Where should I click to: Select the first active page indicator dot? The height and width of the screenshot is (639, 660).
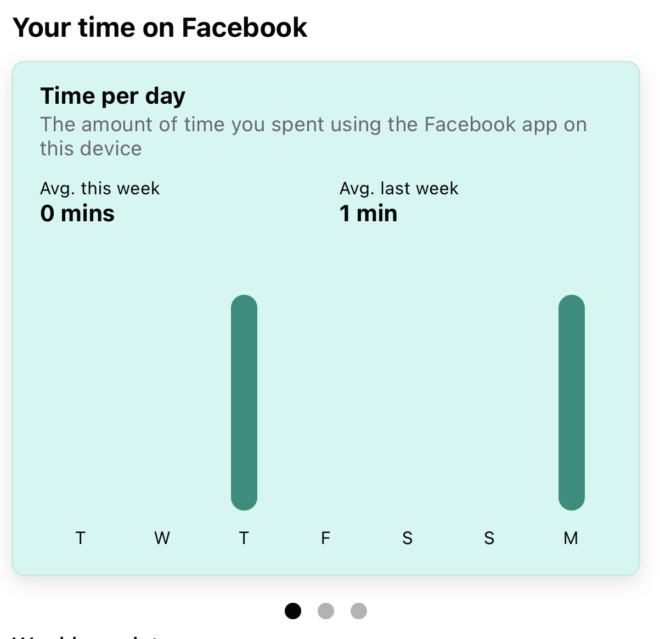point(293,611)
